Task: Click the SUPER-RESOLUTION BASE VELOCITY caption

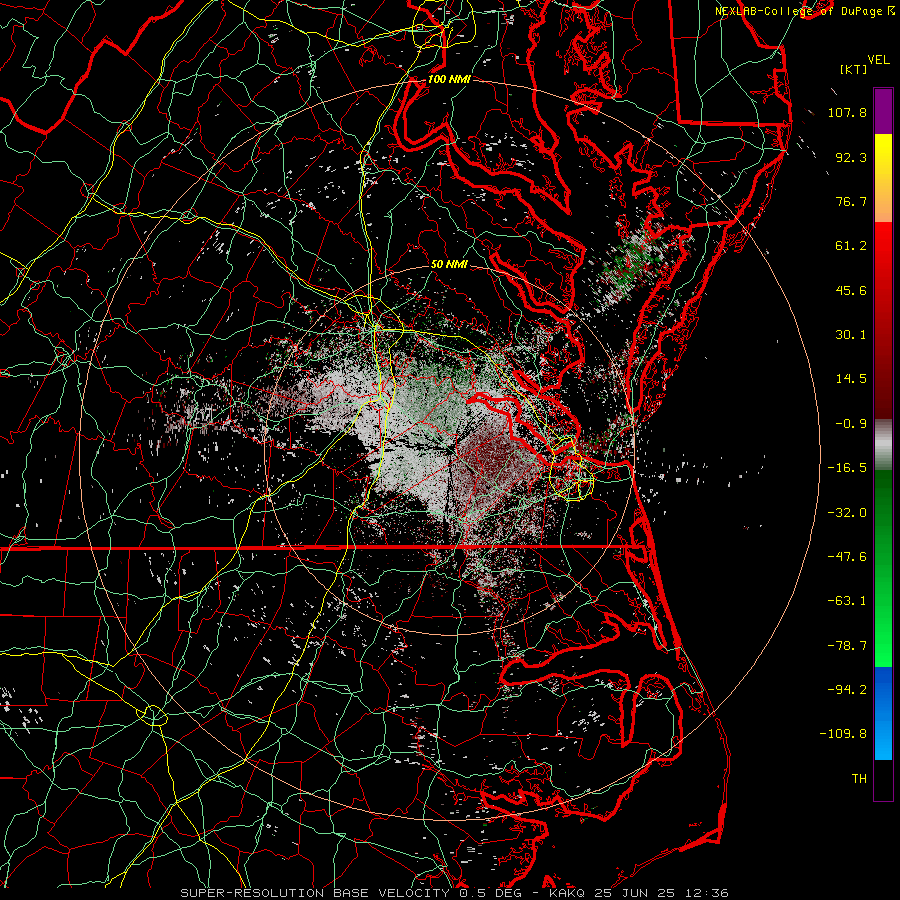Action: click(x=315, y=893)
